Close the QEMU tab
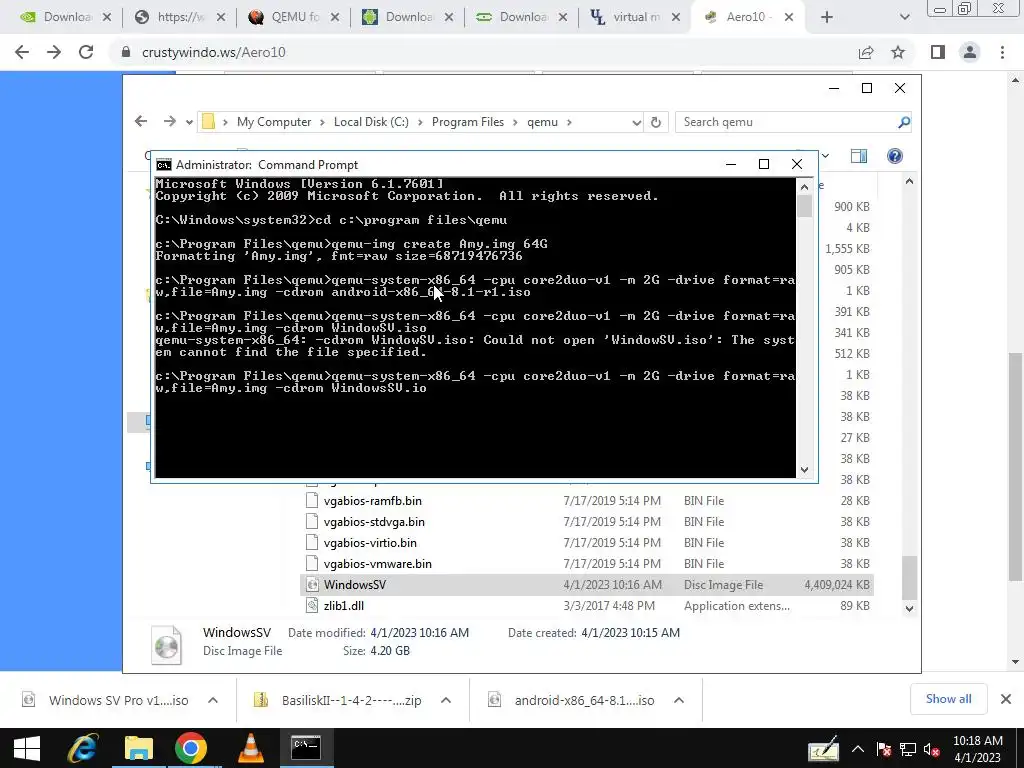Screen dimensions: 1024x768 tap(335, 18)
